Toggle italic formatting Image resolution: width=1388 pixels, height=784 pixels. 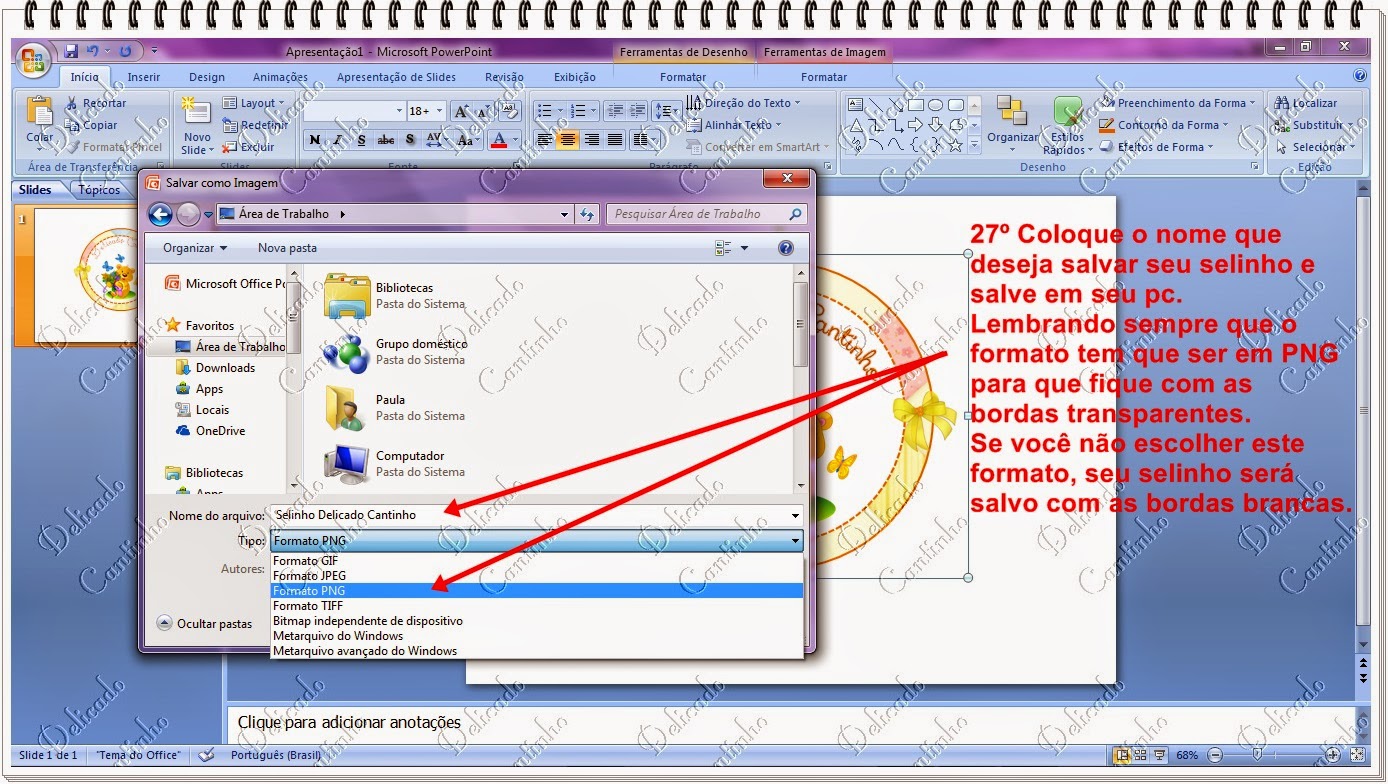click(x=338, y=140)
